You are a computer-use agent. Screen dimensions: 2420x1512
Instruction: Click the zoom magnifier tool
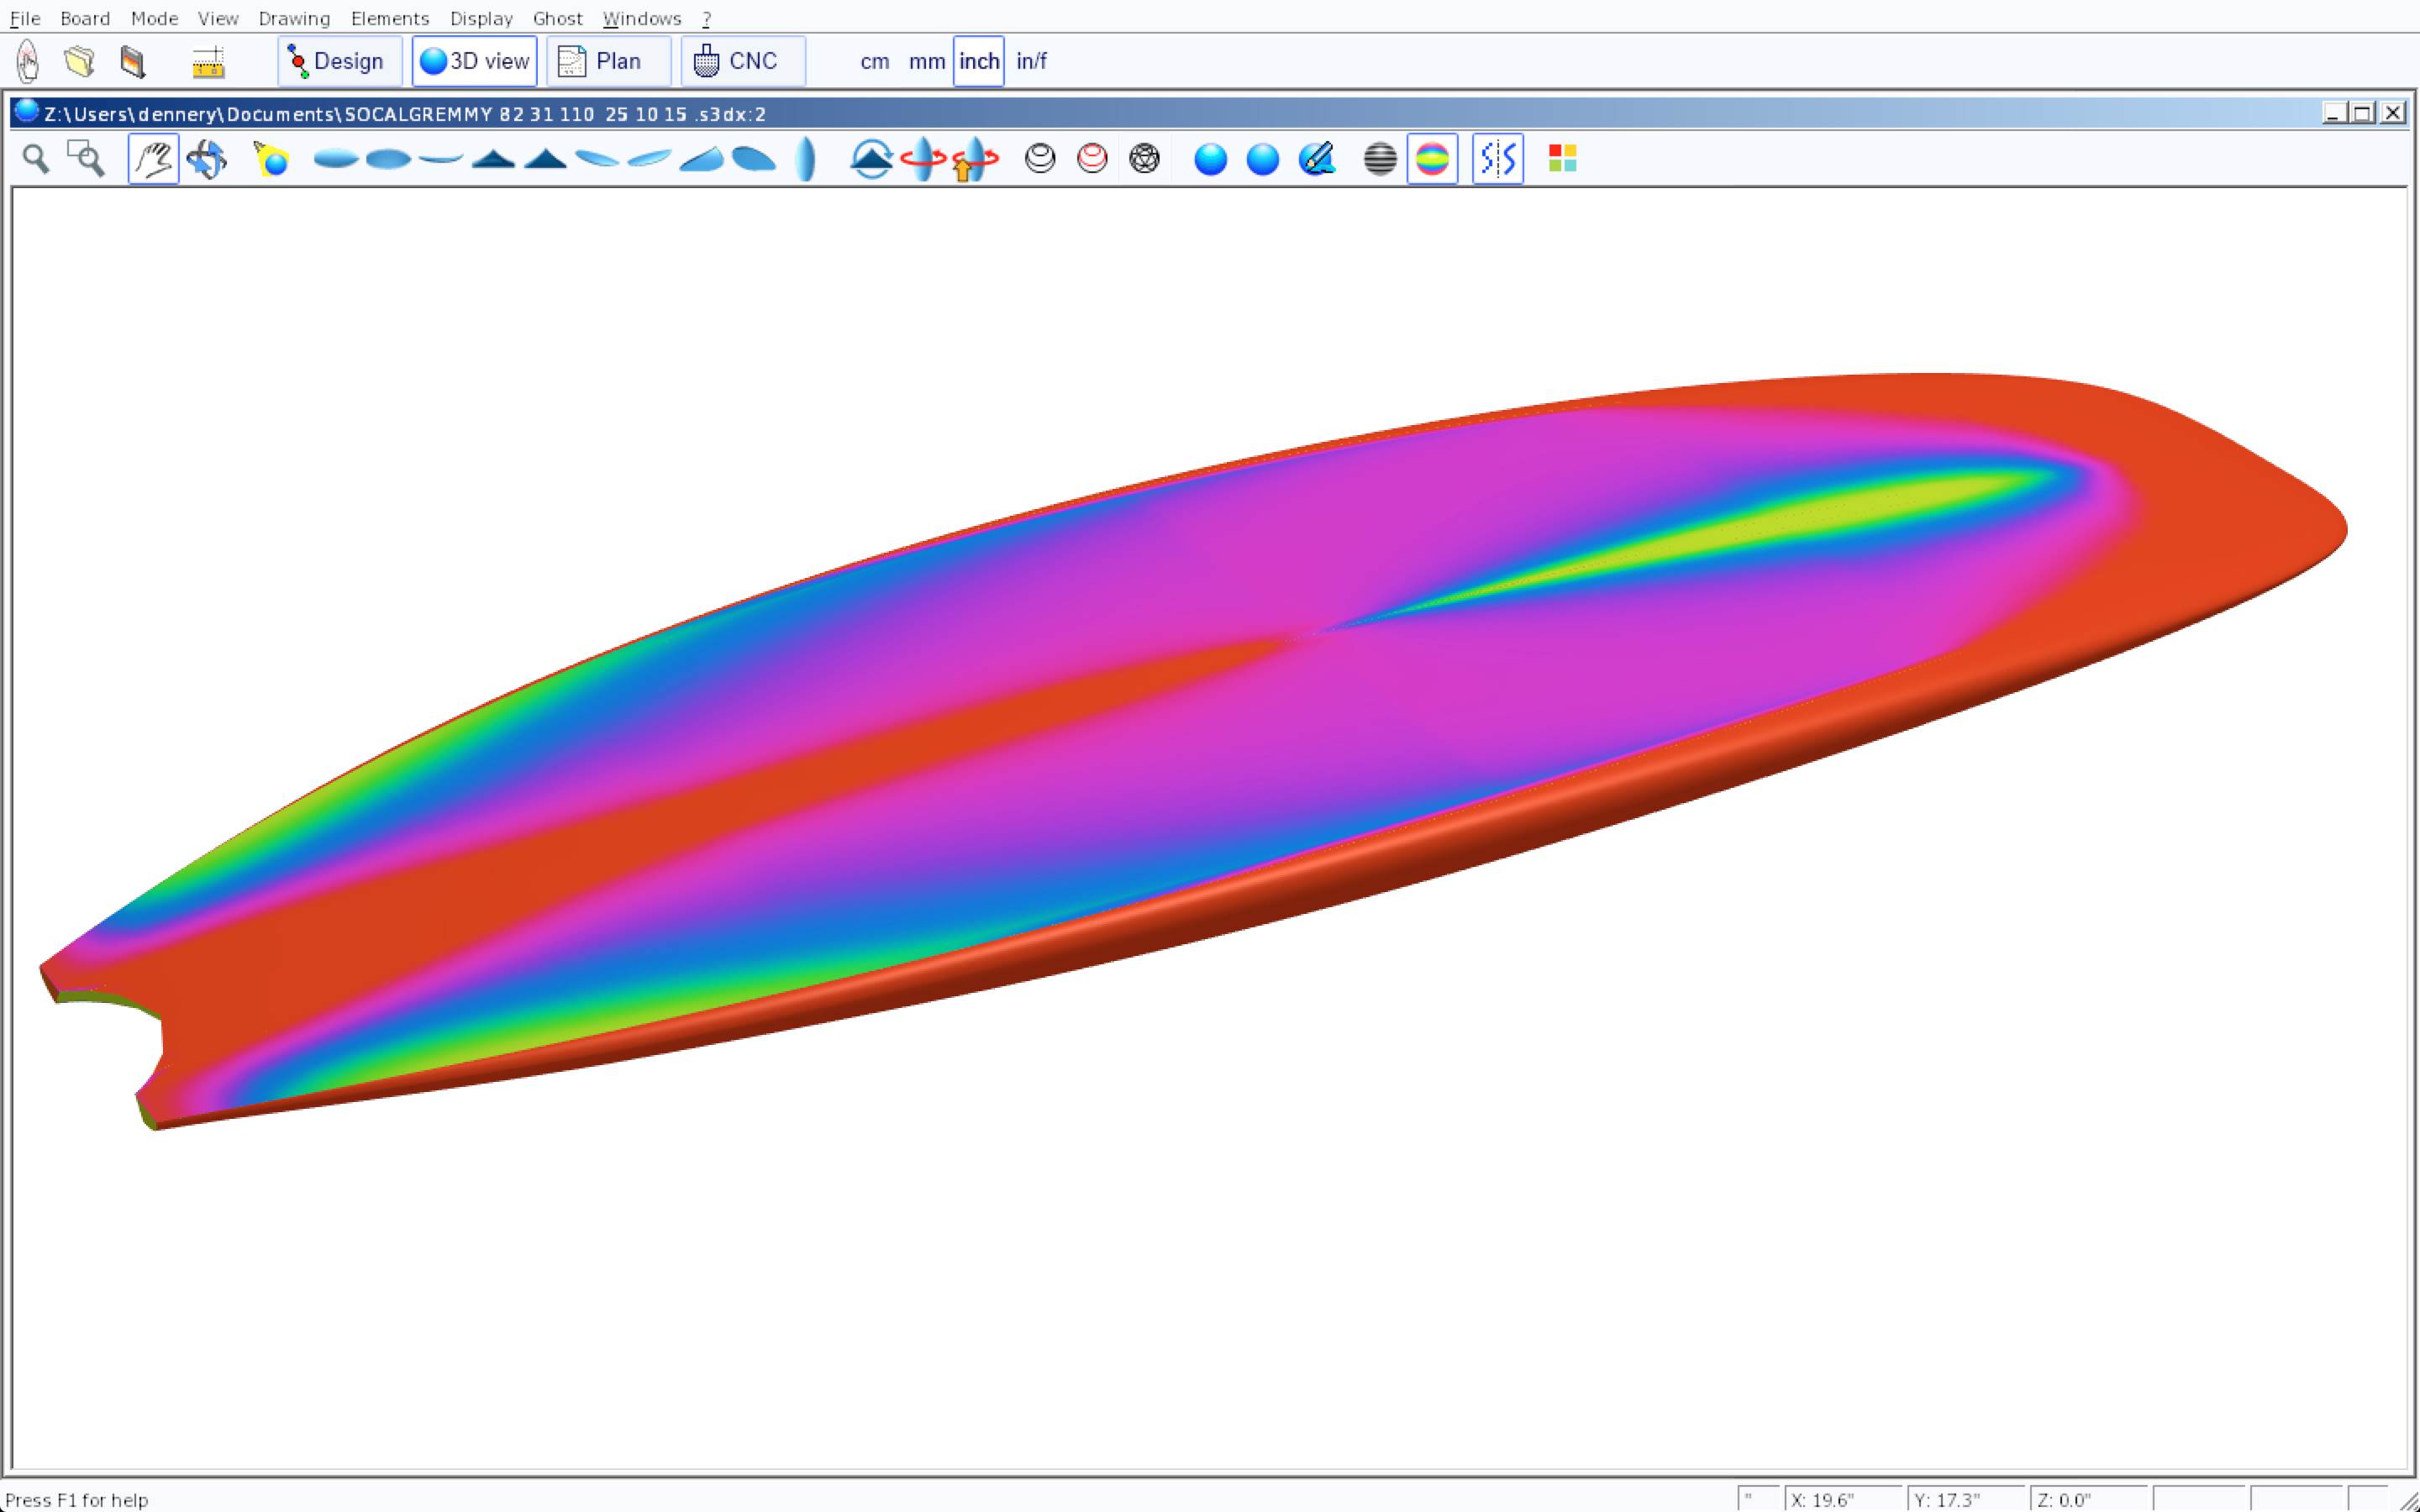[36, 159]
